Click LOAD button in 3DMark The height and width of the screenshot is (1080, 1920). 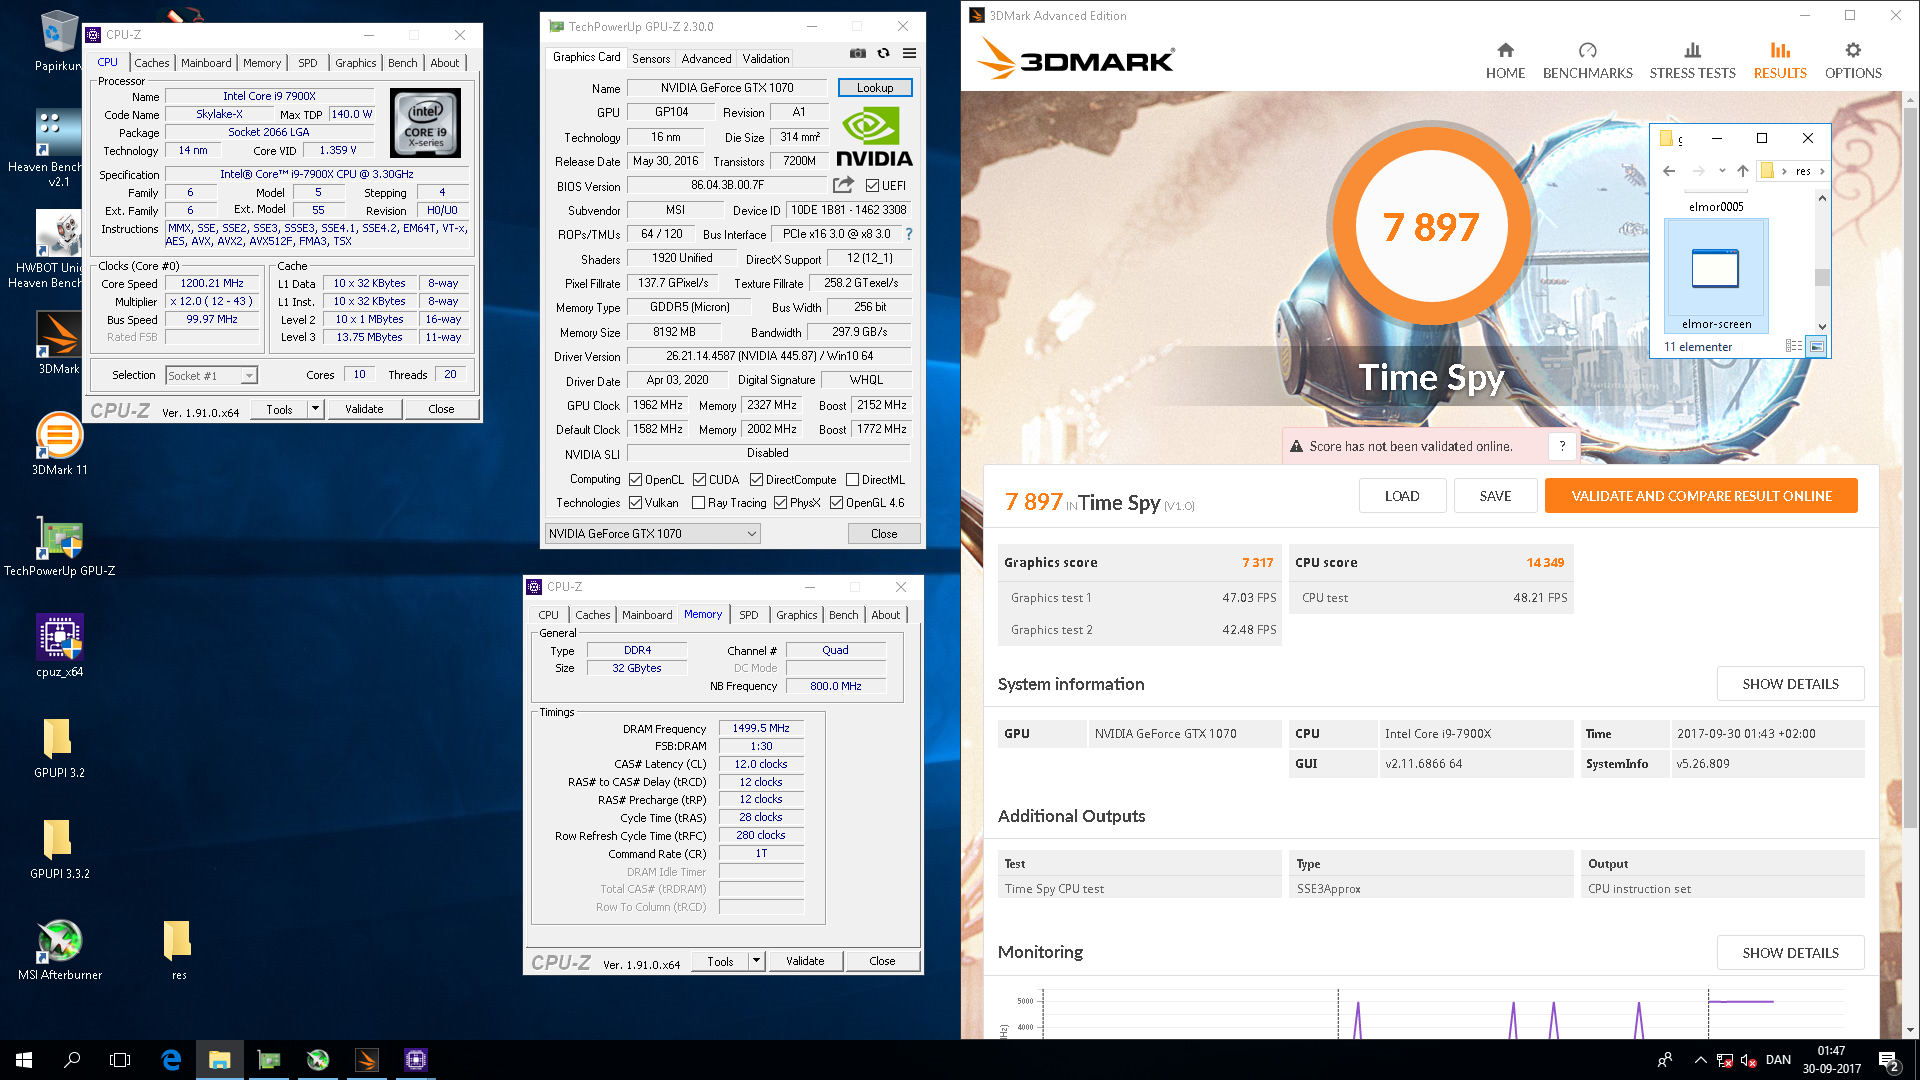[1402, 496]
